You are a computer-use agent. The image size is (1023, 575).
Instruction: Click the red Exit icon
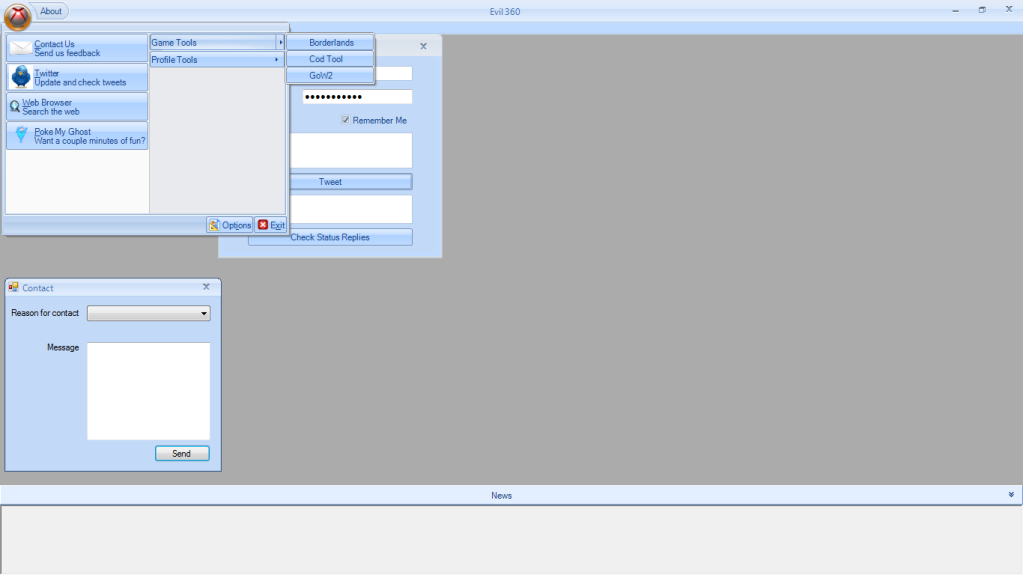pos(262,225)
